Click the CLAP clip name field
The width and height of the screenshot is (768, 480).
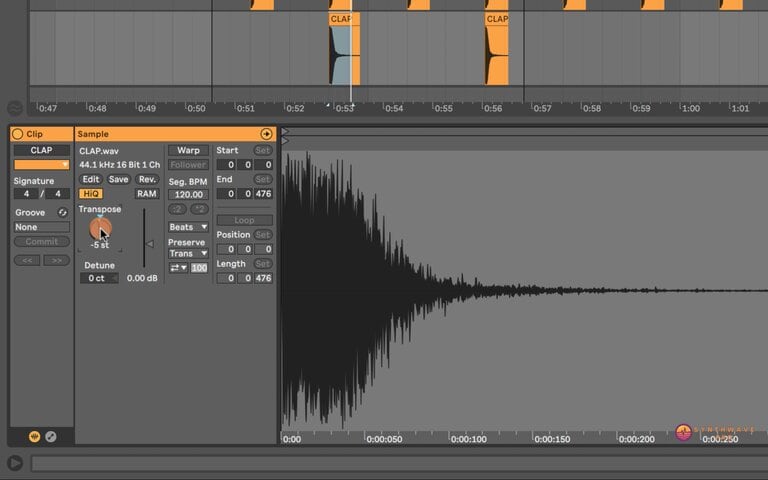tap(42, 150)
